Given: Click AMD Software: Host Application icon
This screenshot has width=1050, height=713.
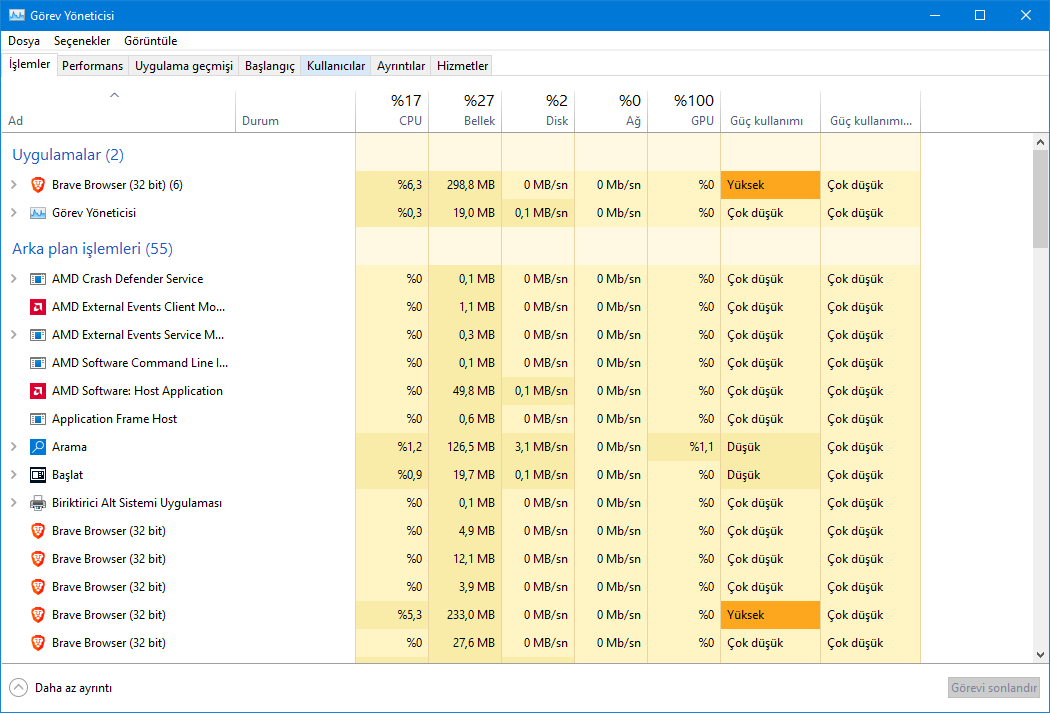Looking at the screenshot, I should [x=38, y=391].
